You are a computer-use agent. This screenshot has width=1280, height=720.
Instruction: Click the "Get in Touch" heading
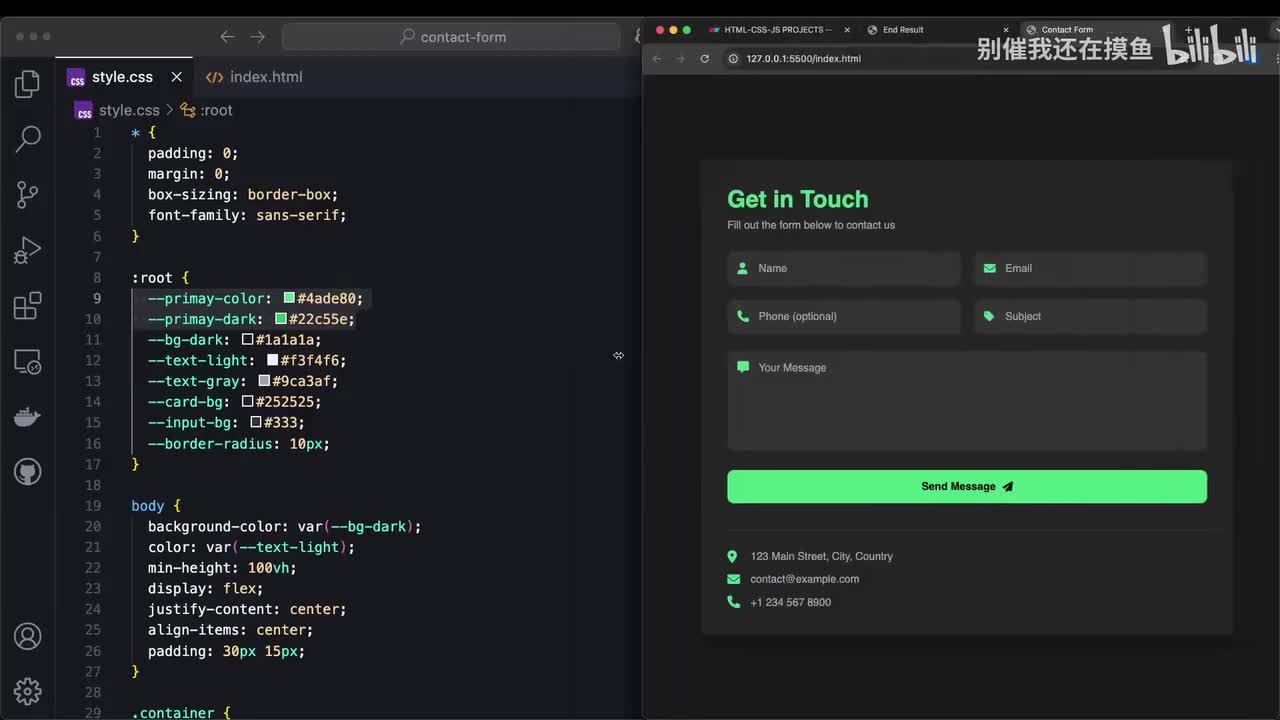[798, 199]
